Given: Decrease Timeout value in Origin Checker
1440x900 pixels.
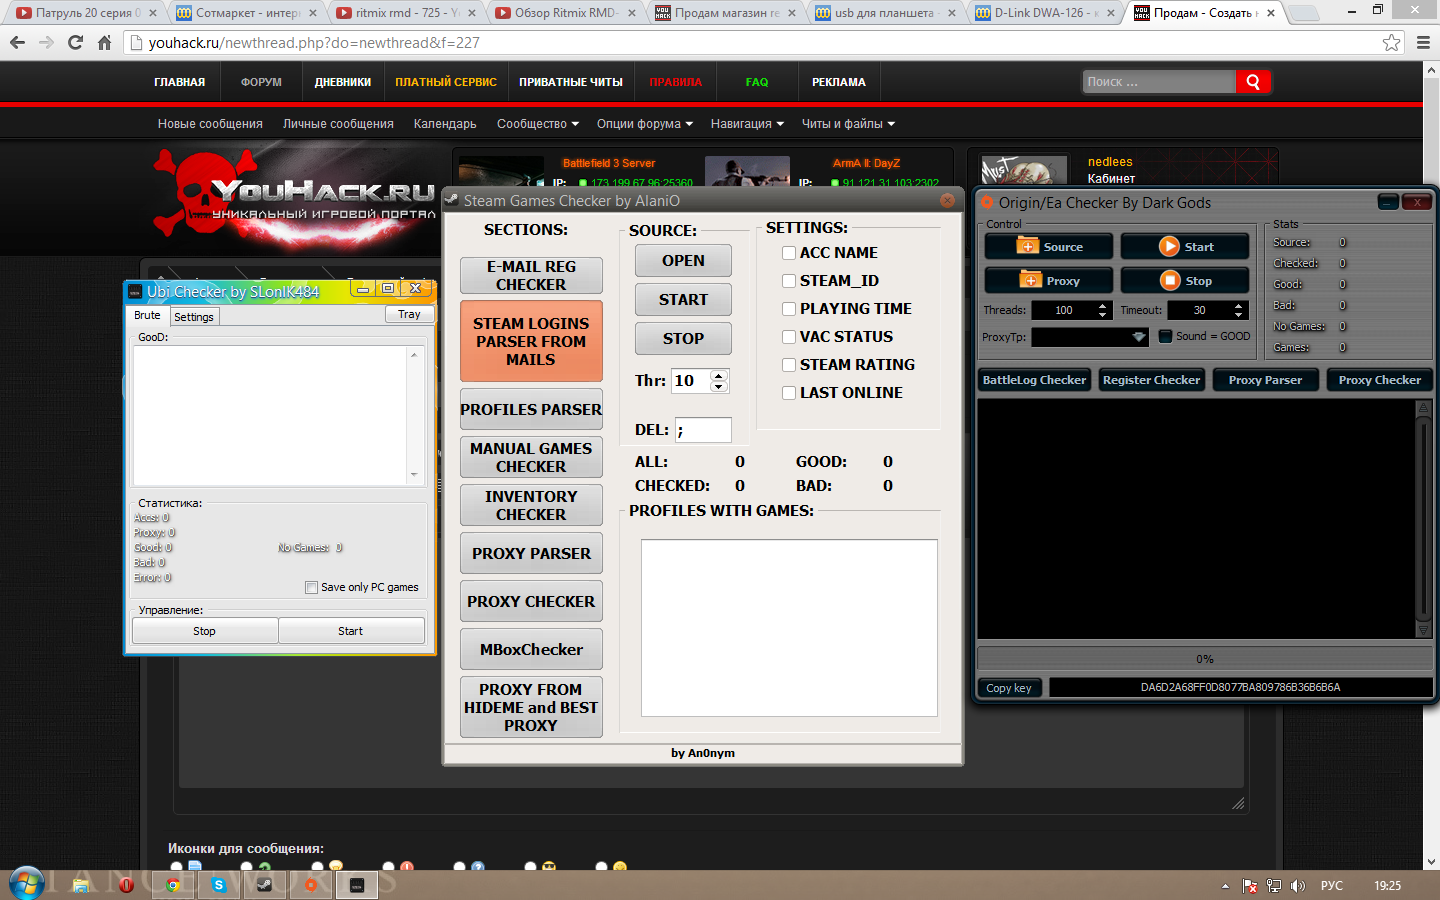Looking at the screenshot, I should click(1239, 315).
